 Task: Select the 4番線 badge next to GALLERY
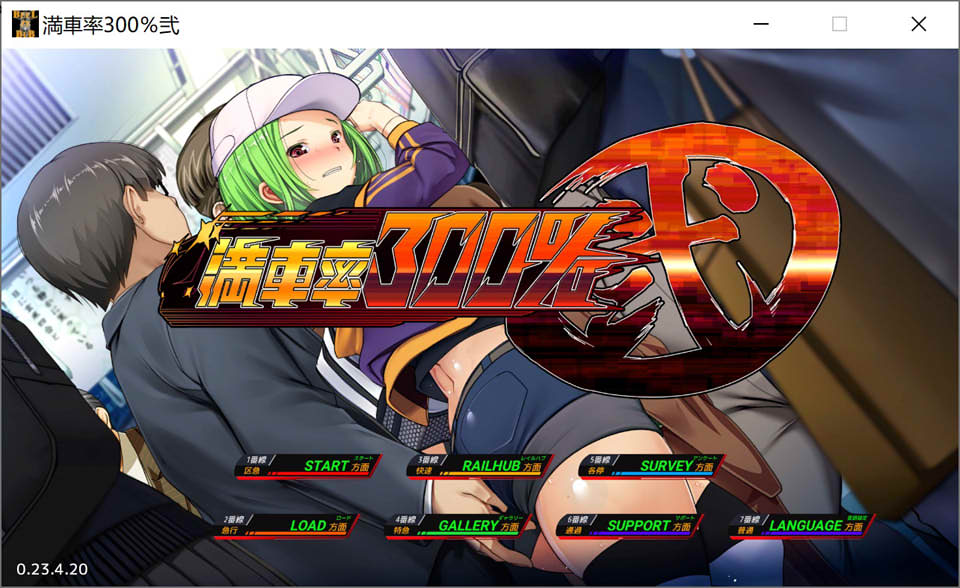click(406, 524)
